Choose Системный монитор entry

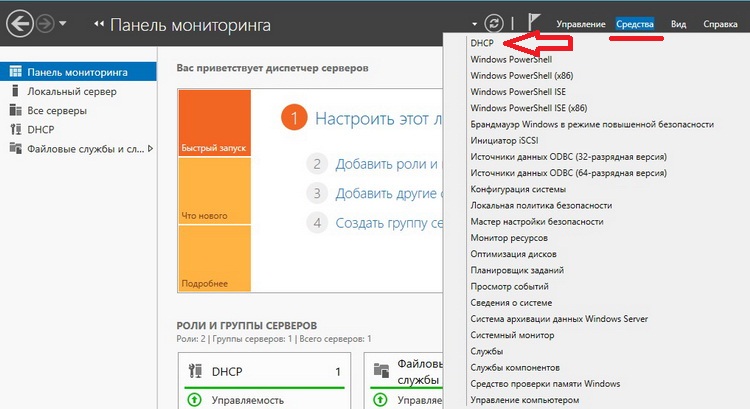(512, 335)
